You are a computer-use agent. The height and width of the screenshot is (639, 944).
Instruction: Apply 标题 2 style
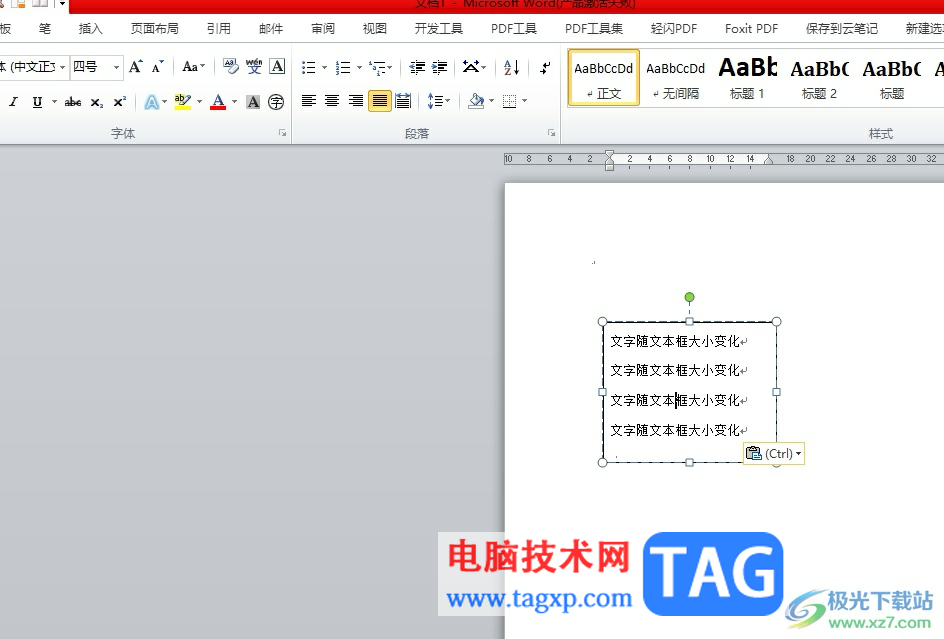(819, 78)
